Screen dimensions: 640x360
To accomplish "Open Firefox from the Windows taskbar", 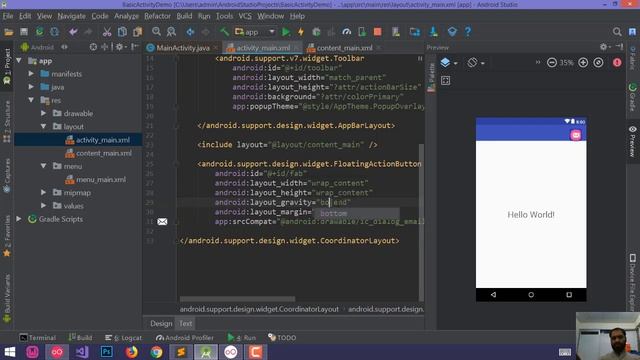I will [x=131, y=352].
